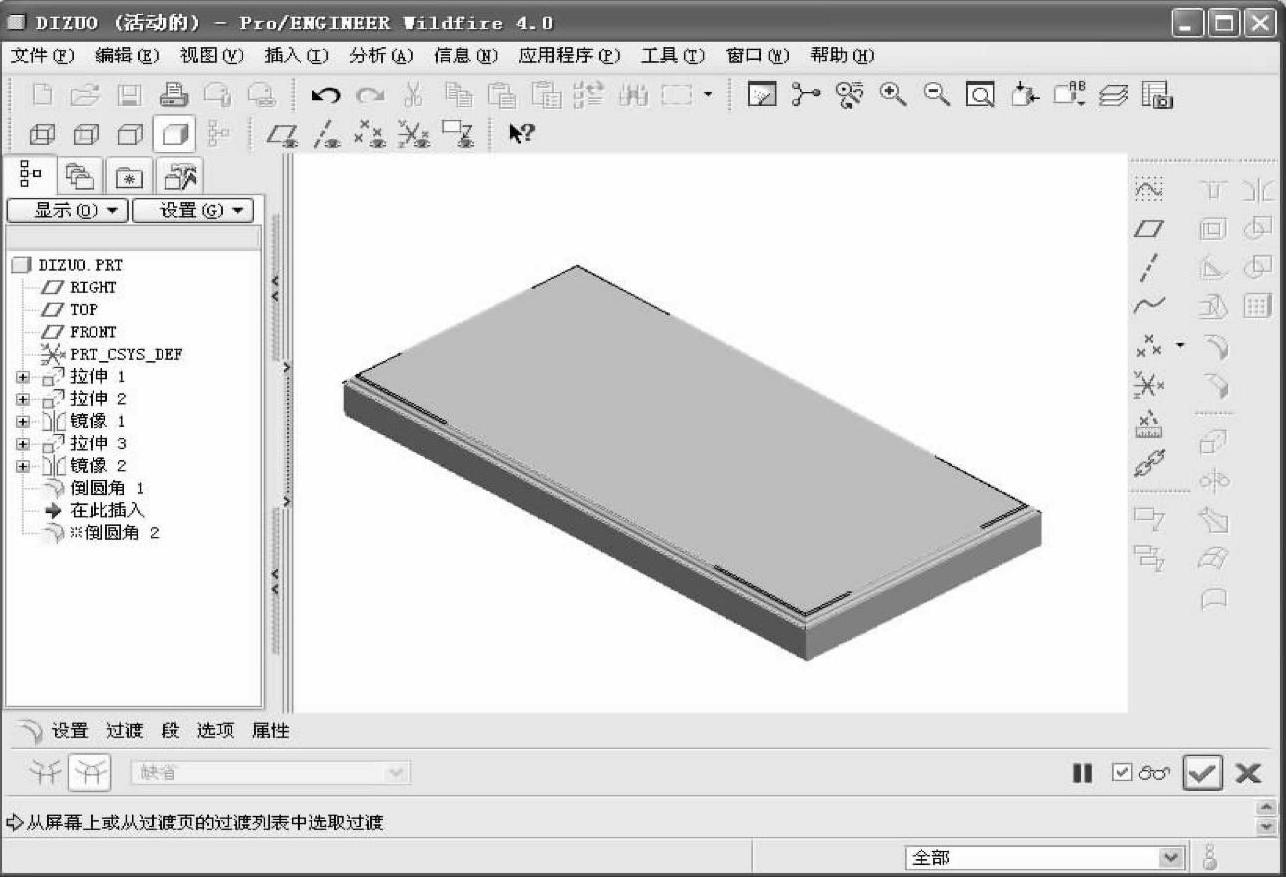The width and height of the screenshot is (1286, 877).
Task: Toggle the preview checkbox beside glasses icon
Action: (x=1122, y=773)
